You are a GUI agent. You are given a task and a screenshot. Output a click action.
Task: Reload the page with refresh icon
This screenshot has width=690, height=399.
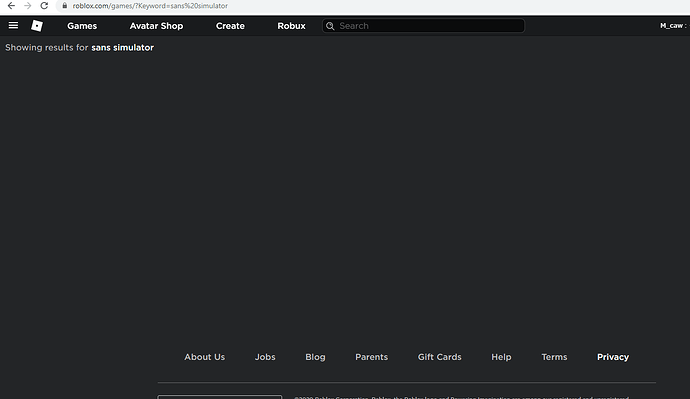pos(44,6)
